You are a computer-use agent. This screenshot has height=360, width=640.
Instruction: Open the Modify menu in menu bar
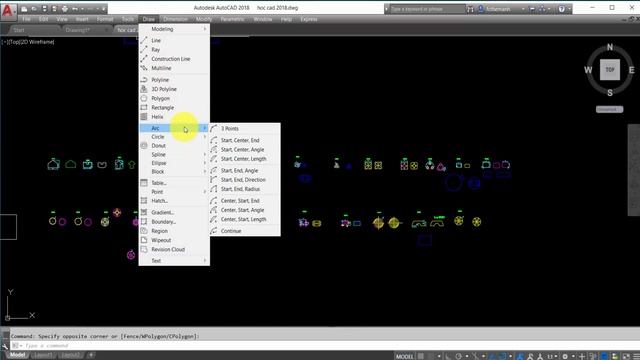coord(204,19)
